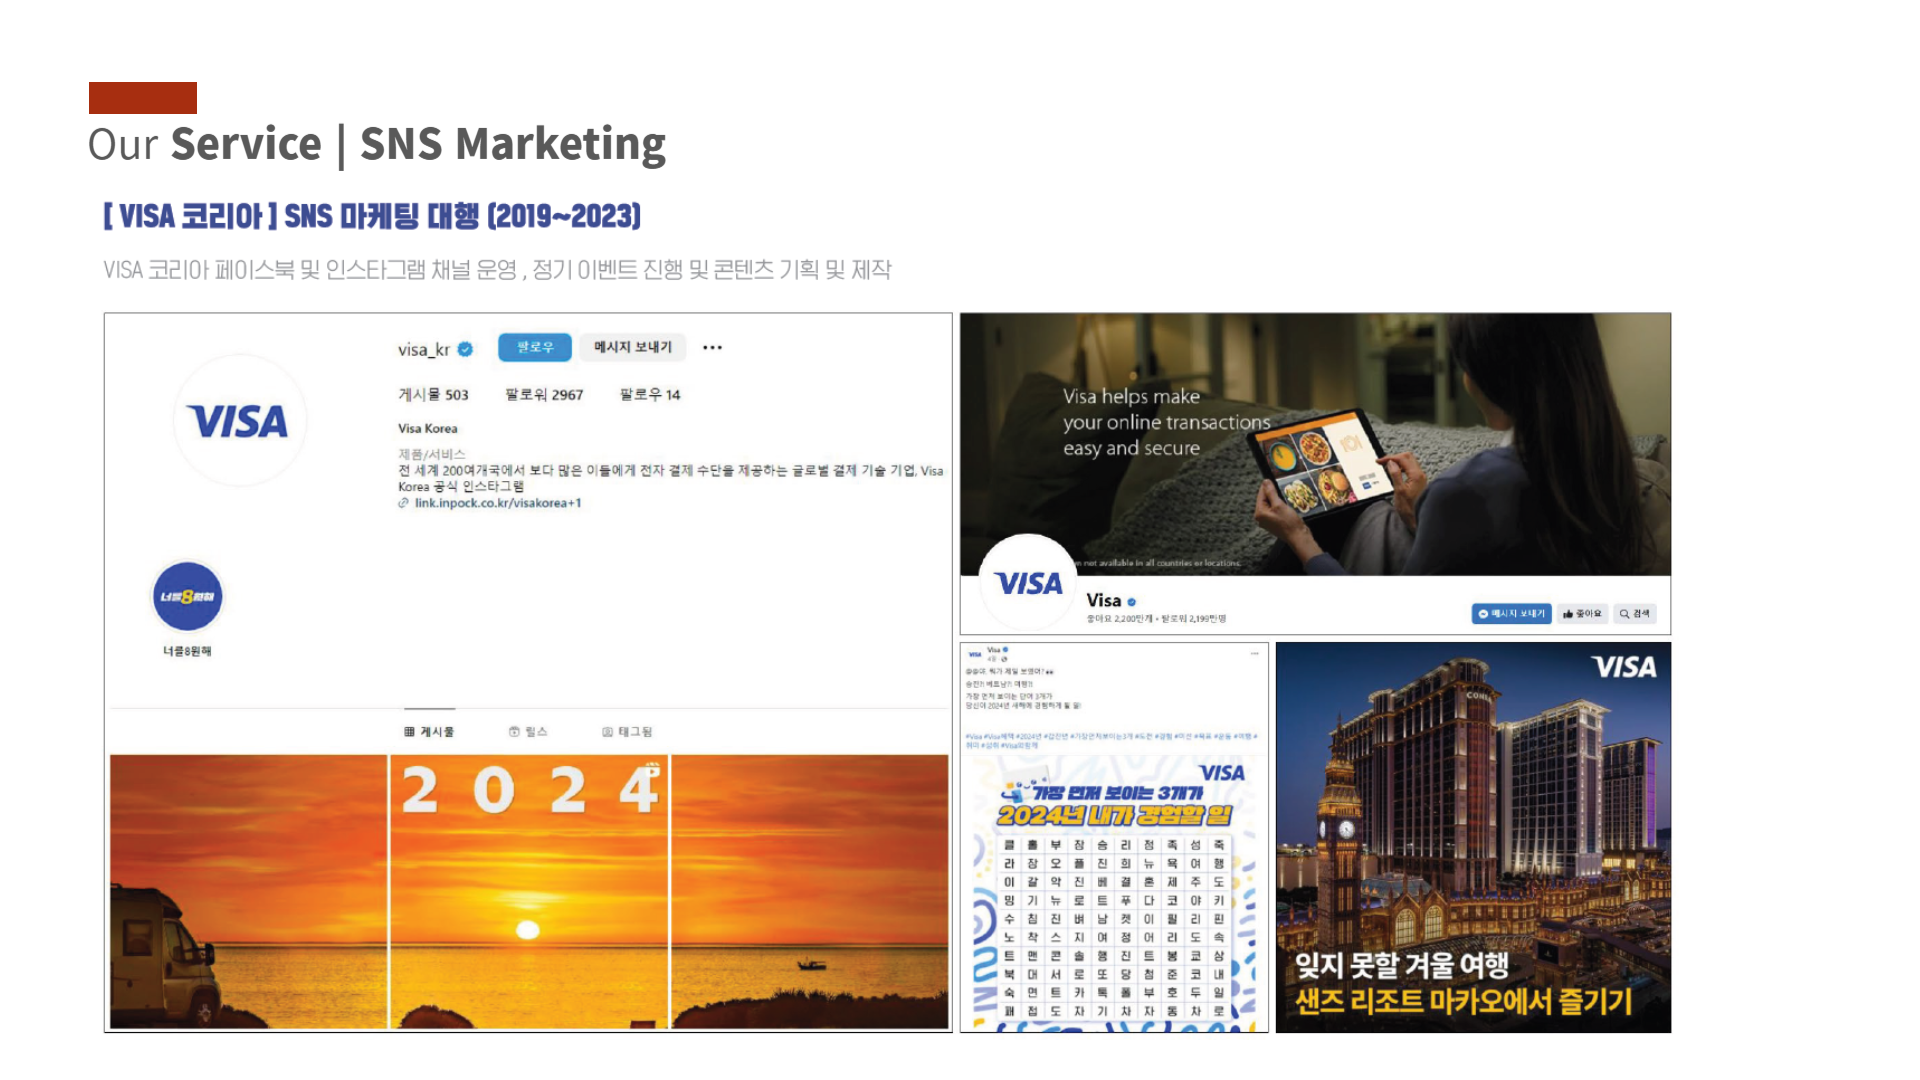Click the hashtags line in the Facebook post
Image resolution: width=1920 pixels, height=1080 pixels.
coord(1111,740)
